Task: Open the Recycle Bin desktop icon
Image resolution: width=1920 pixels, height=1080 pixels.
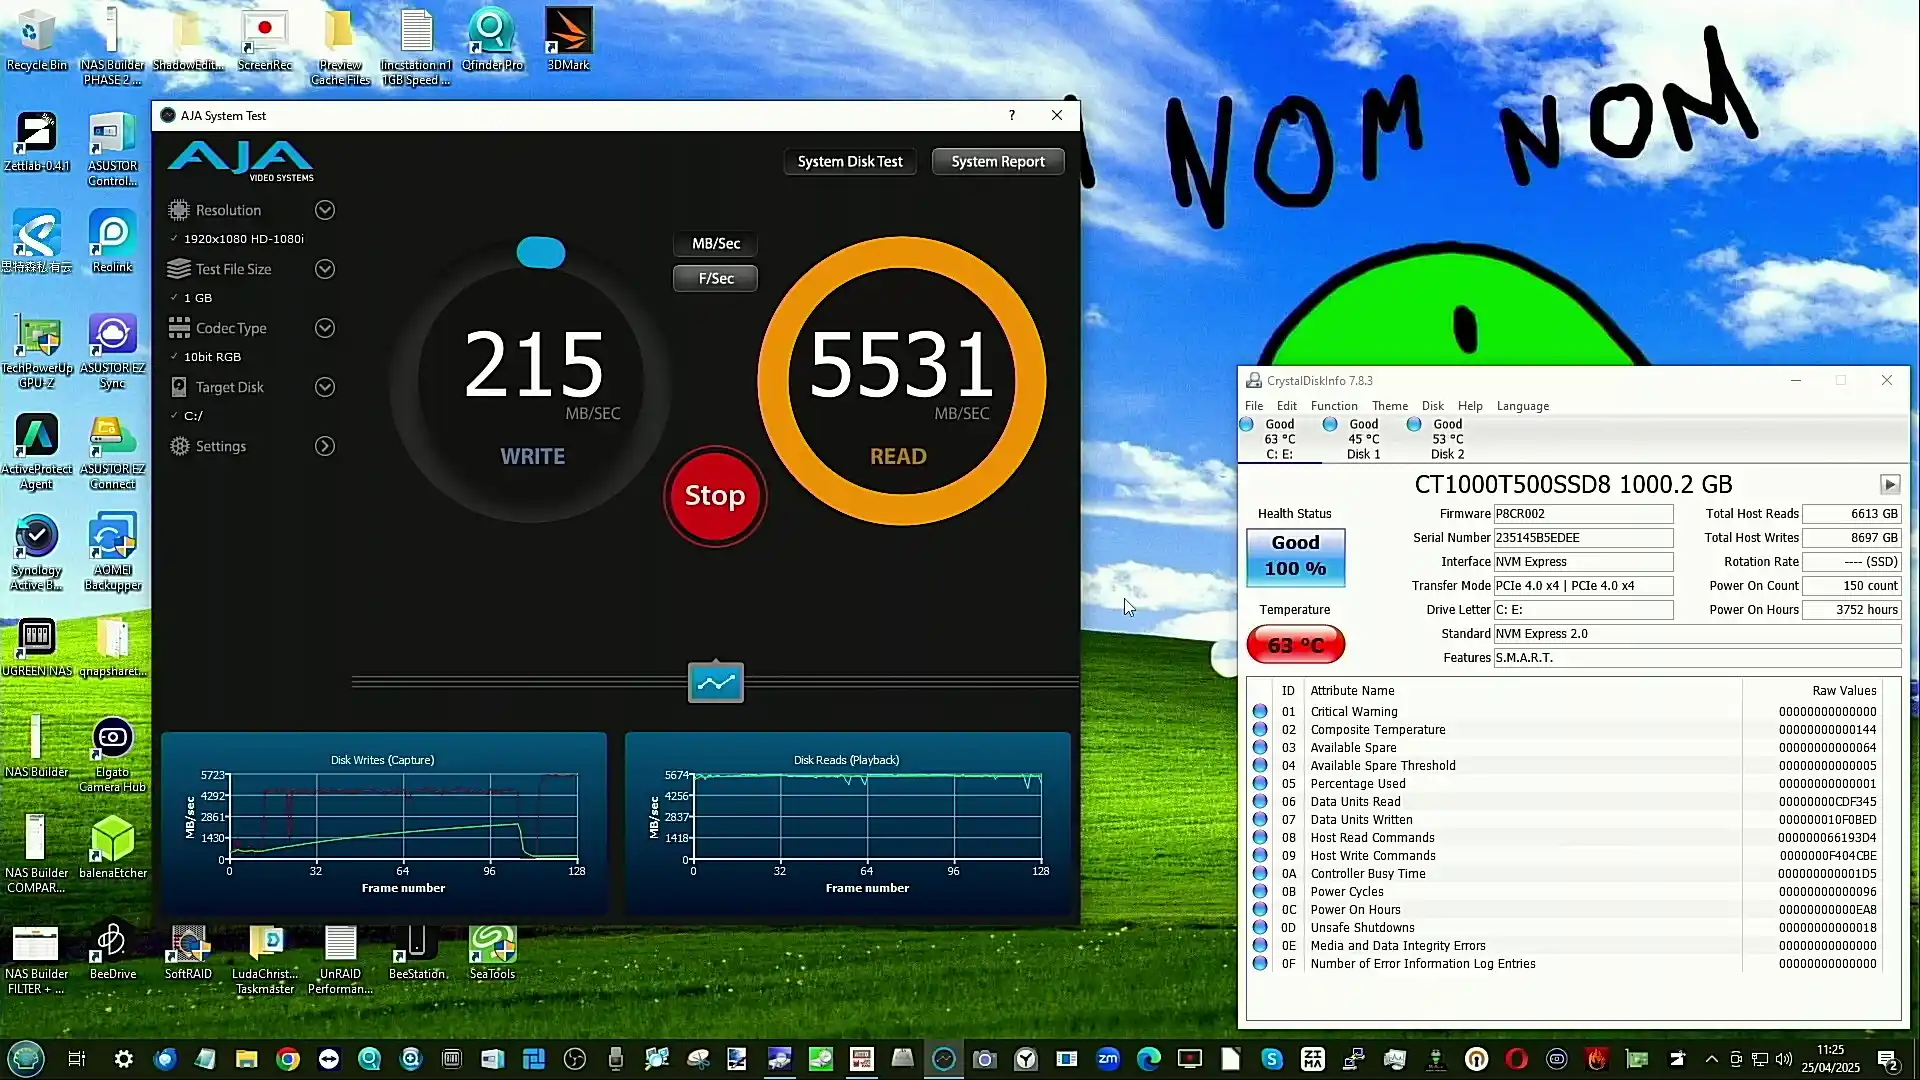Action: pyautogui.click(x=36, y=40)
